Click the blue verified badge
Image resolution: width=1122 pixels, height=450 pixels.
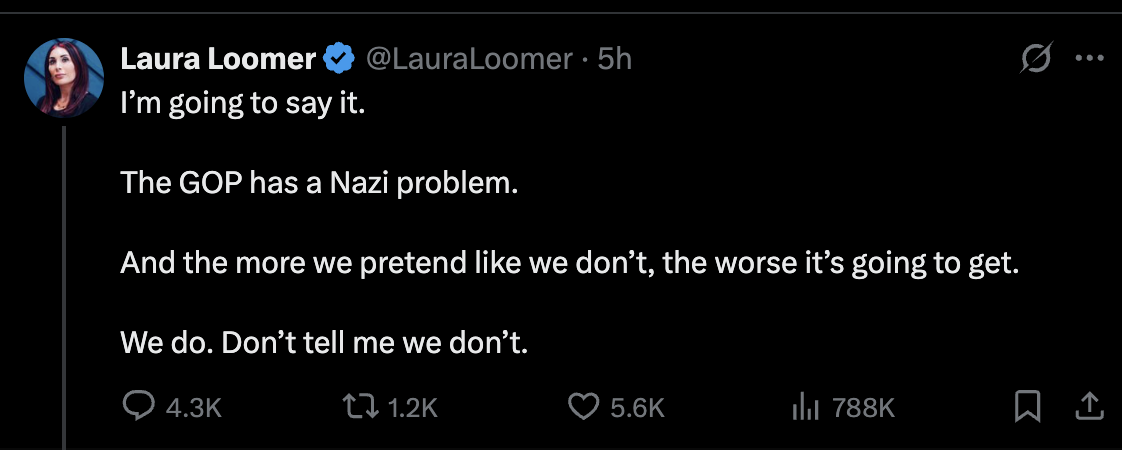(x=339, y=60)
